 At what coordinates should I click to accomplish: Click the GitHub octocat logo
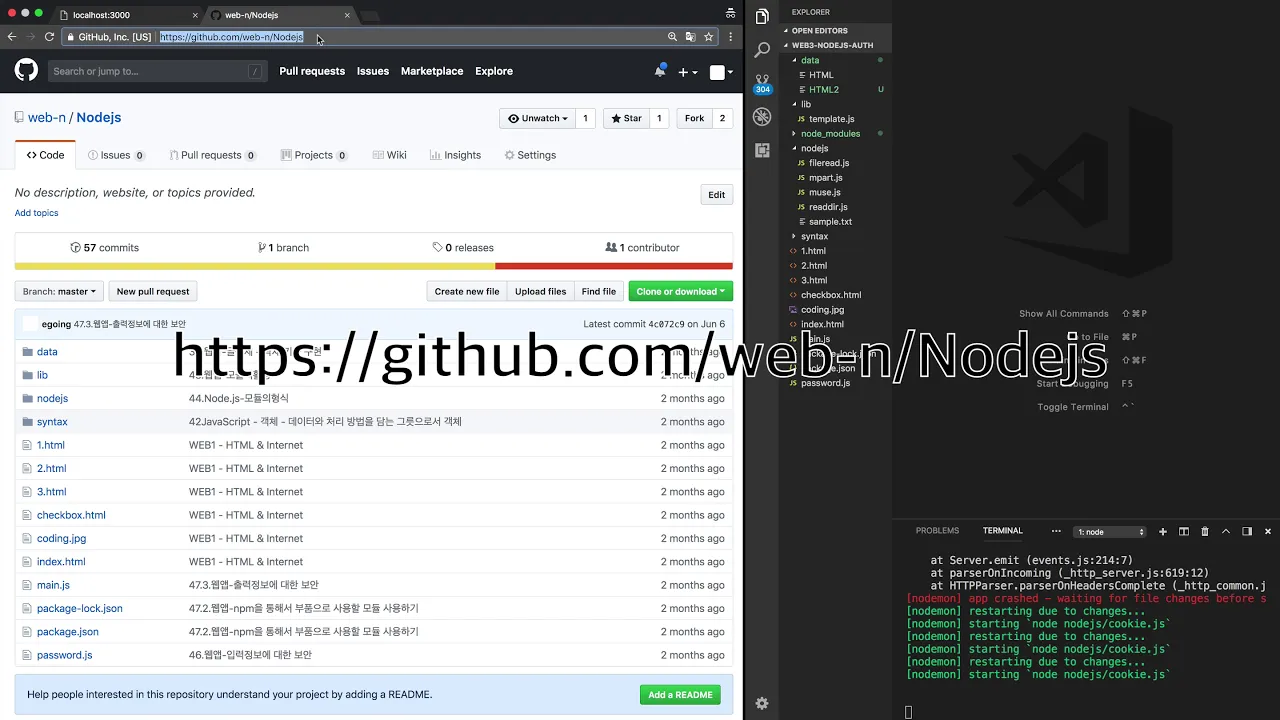(26, 70)
